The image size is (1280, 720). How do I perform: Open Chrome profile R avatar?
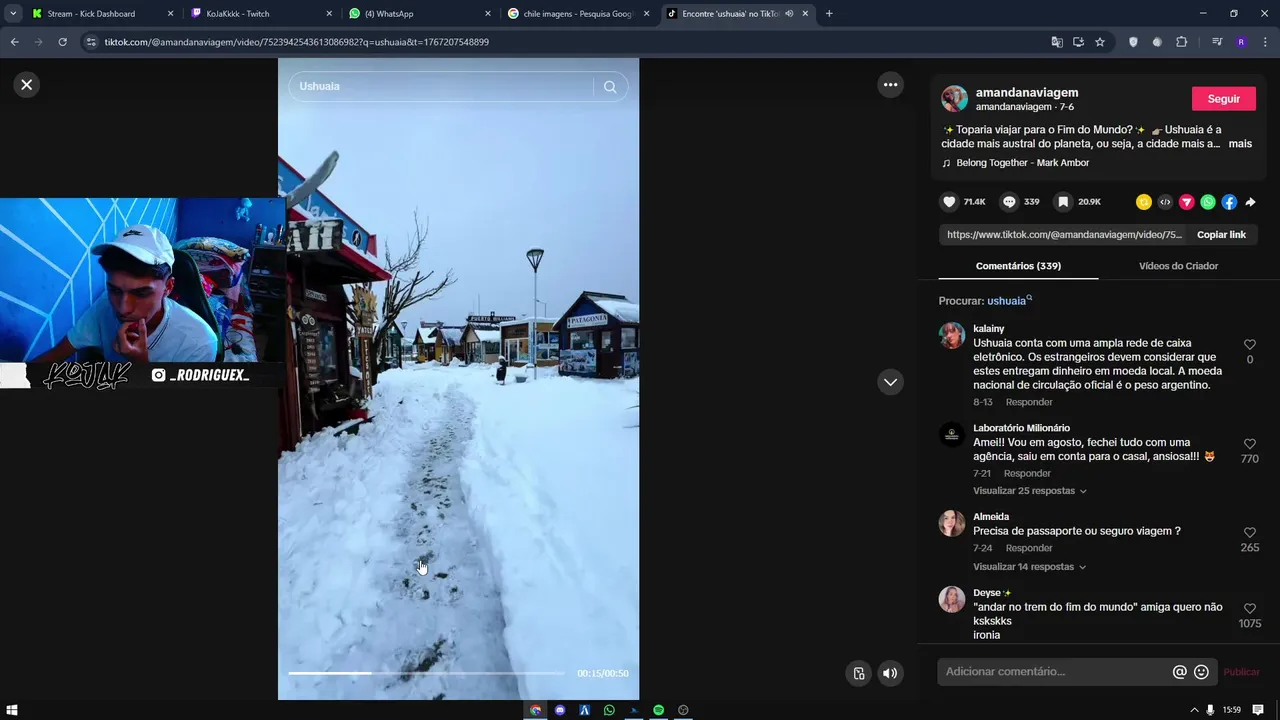[x=1241, y=42]
